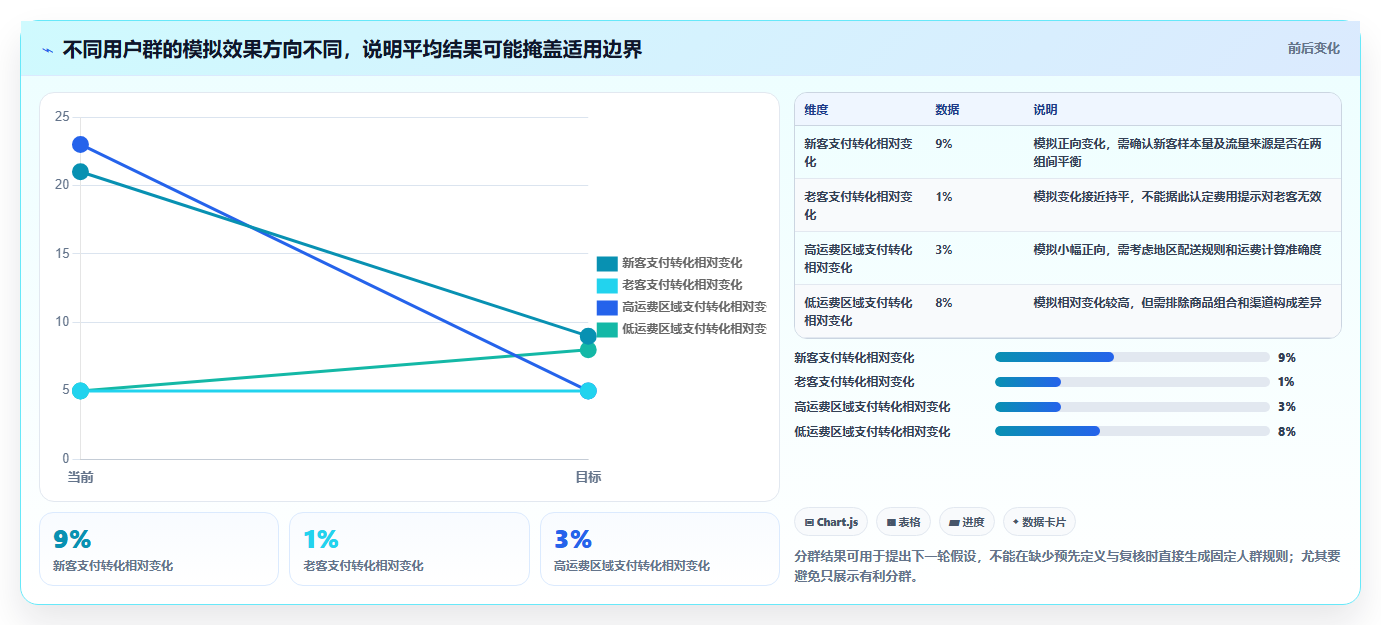Select table row 老客支付转化相对变化
Viewport: 1381px width, 625px height.
[1067, 205]
